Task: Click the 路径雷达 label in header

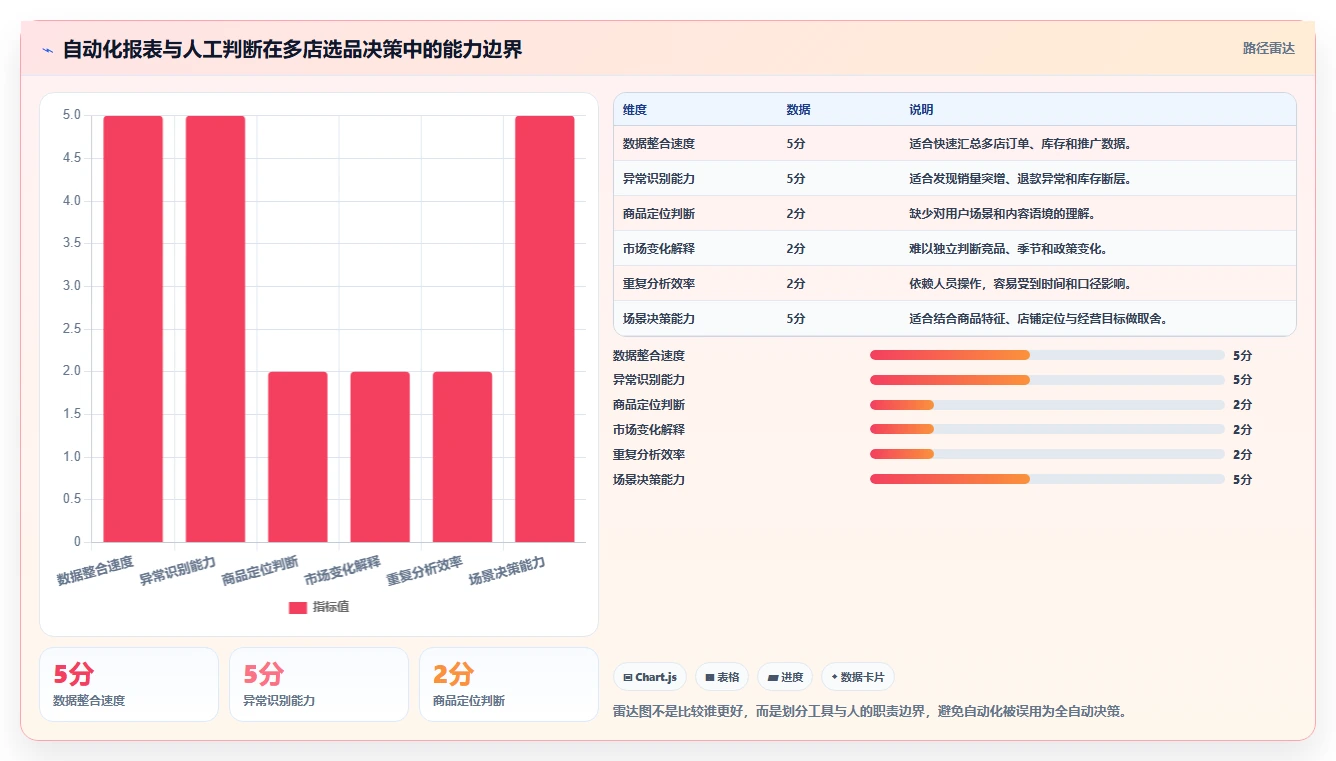Action: point(1268,48)
